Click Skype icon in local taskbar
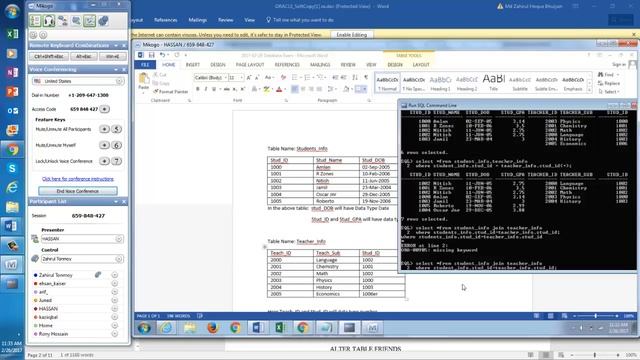 [12, 168]
